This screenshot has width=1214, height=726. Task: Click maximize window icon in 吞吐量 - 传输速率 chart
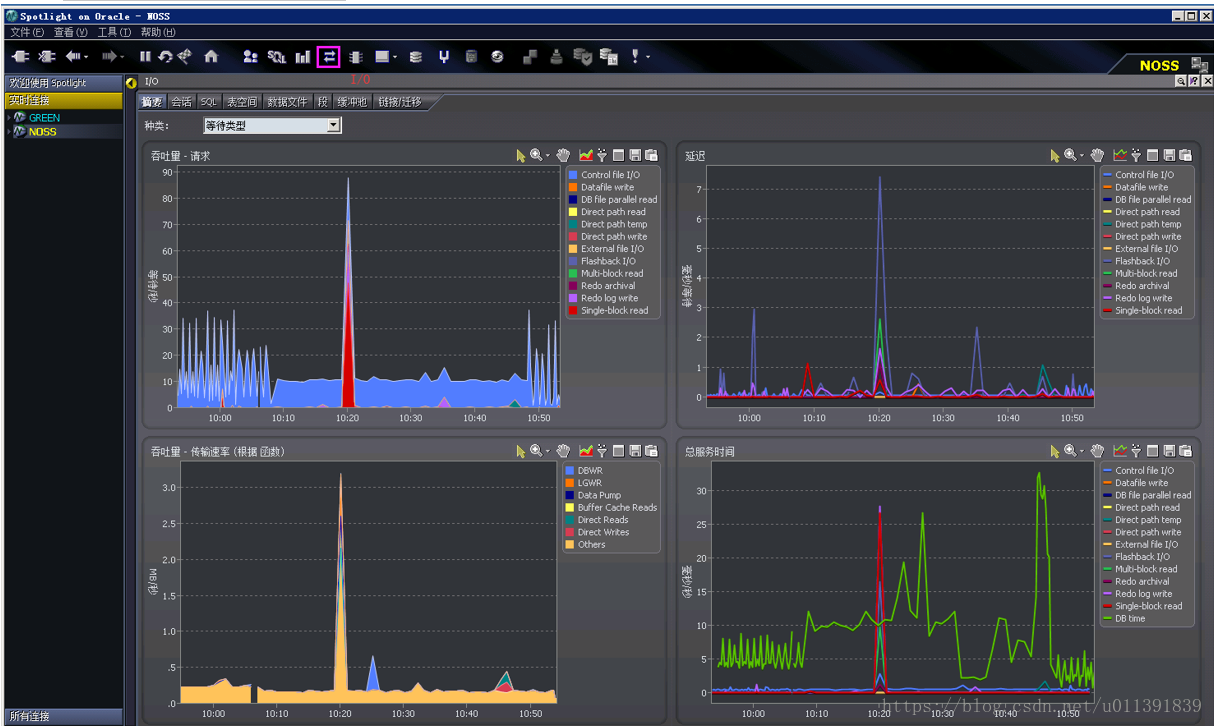pyautogui.click(x=618, y=451)
